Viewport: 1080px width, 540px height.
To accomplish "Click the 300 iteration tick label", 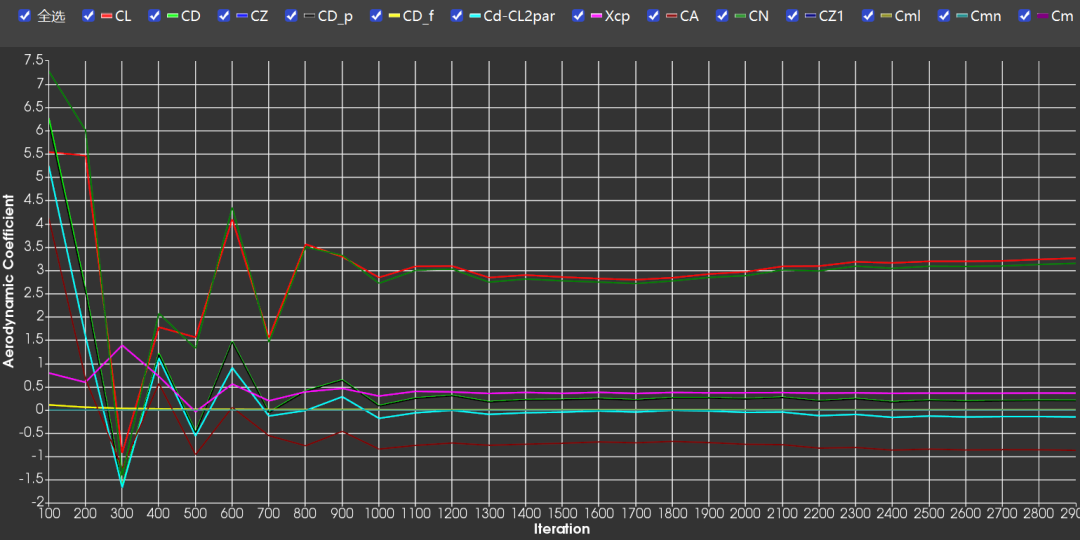I will (121, 514).
